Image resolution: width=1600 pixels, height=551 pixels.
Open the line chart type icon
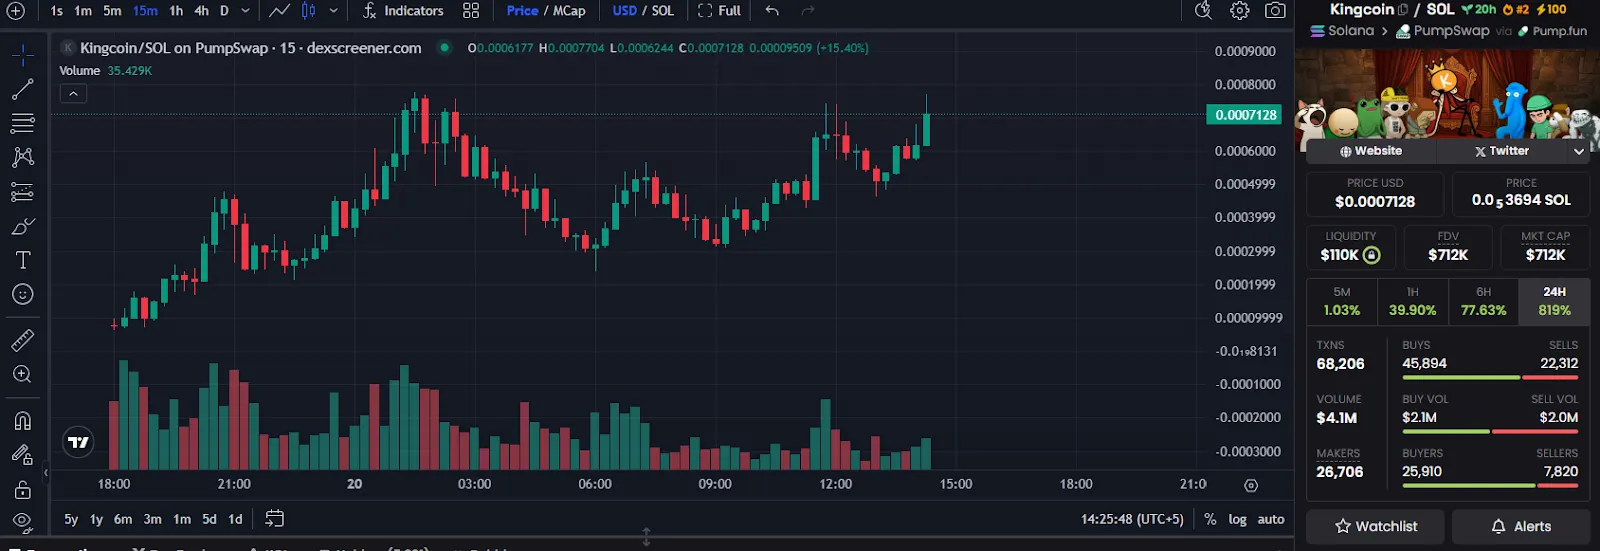coord(280,11)
